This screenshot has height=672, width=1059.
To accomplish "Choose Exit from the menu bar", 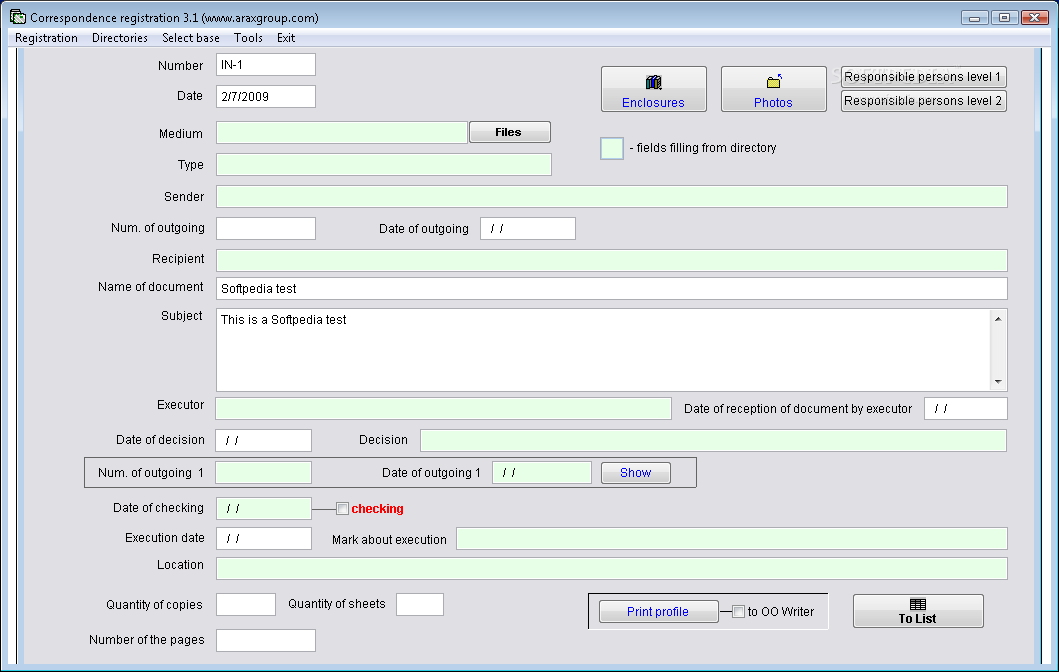I will tap(286, 38).
